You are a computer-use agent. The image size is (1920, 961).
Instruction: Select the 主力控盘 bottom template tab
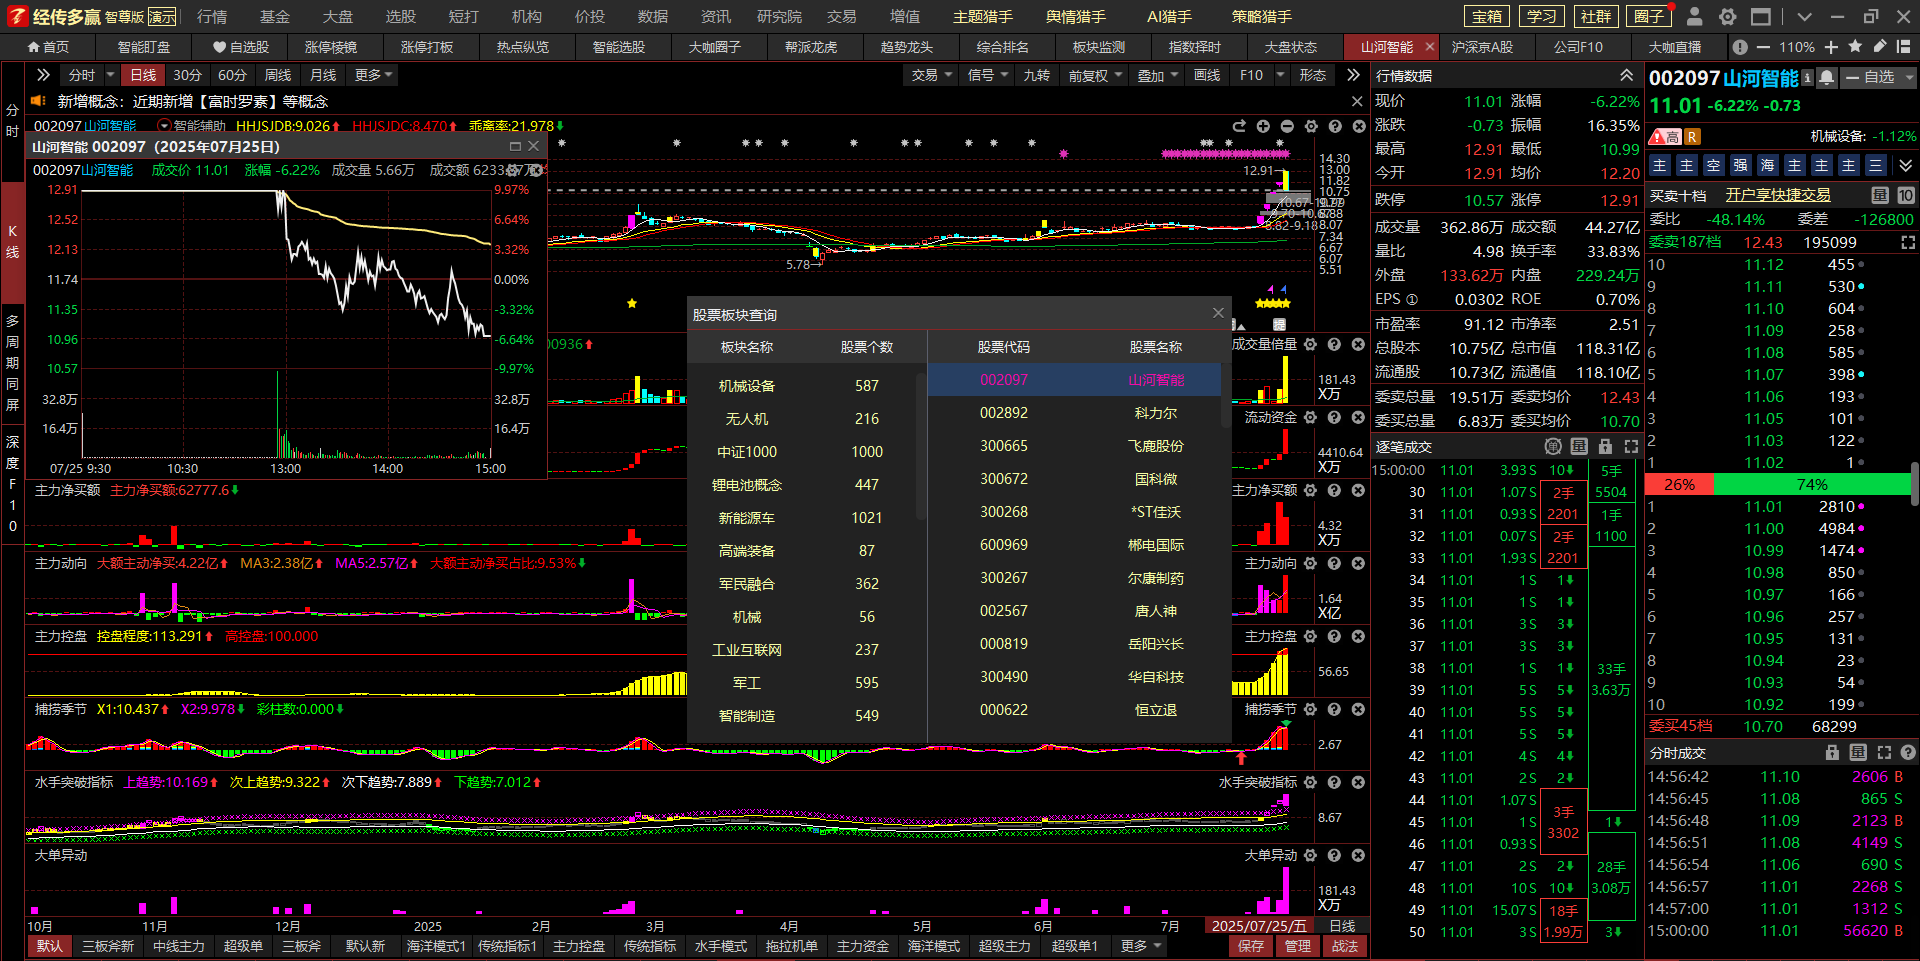579,946
